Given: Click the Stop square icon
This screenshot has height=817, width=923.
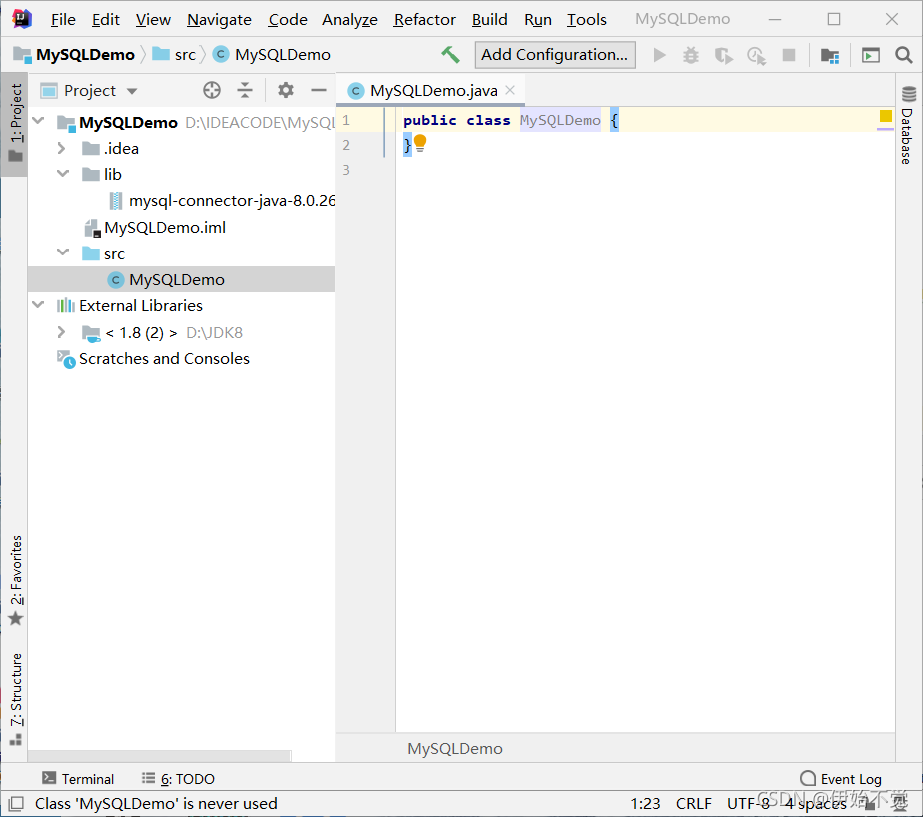Looking at the screenshot, I should pos(789,55).
